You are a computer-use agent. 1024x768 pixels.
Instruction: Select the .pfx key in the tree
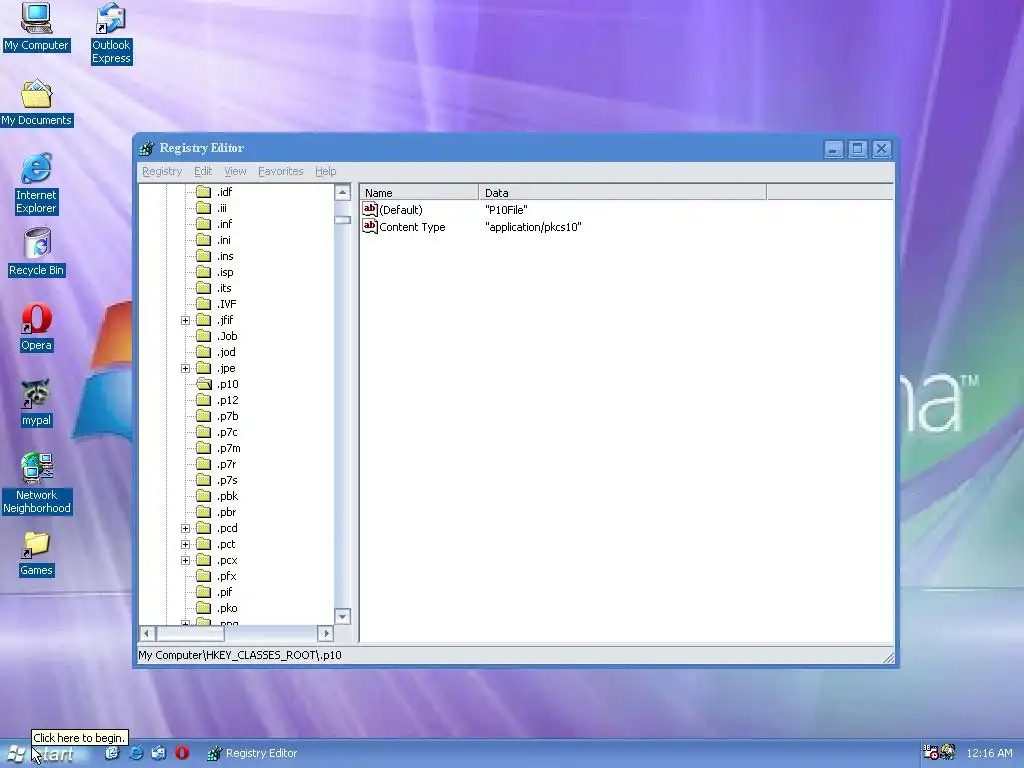227,576
